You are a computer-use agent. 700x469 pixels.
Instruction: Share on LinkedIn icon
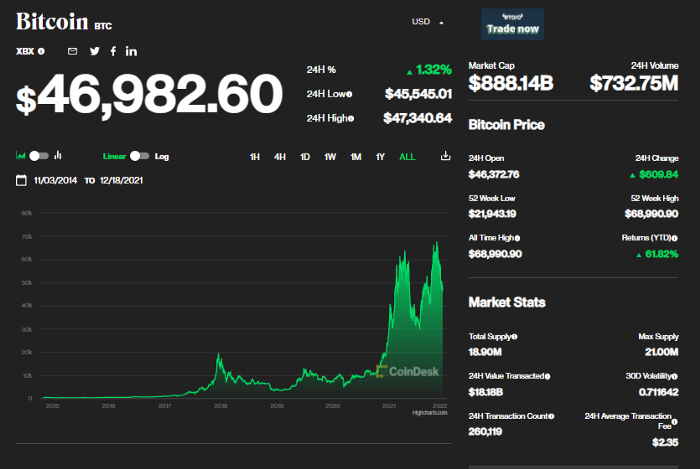tap(131, 51)
